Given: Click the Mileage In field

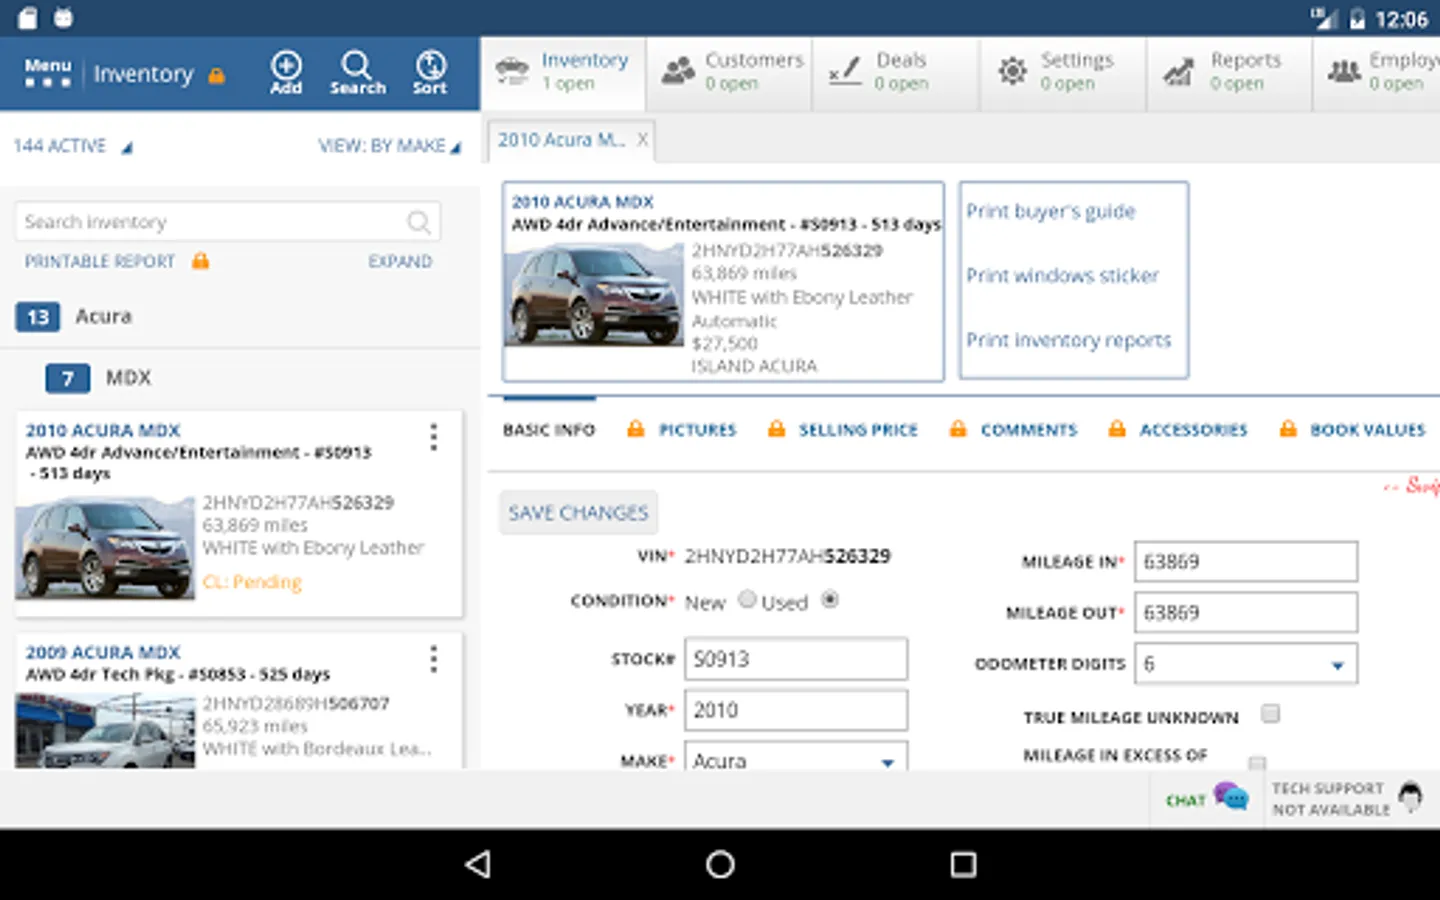Looking at the screenshot, I should [x=1246, y=562].
